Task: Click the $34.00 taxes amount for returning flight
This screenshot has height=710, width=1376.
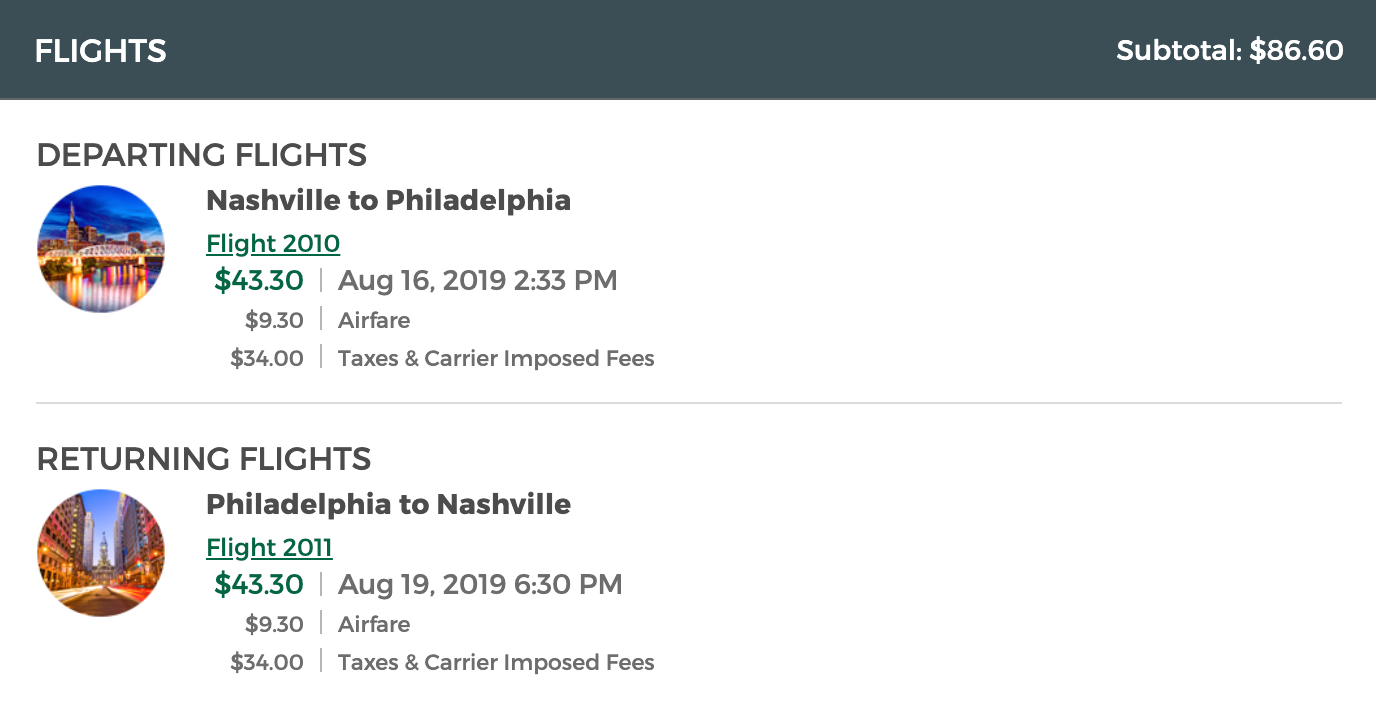Action: [x=267, y=662]
